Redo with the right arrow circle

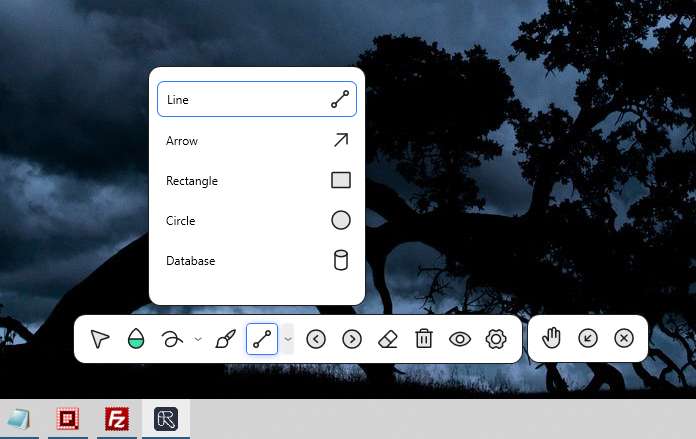[352, 339]
